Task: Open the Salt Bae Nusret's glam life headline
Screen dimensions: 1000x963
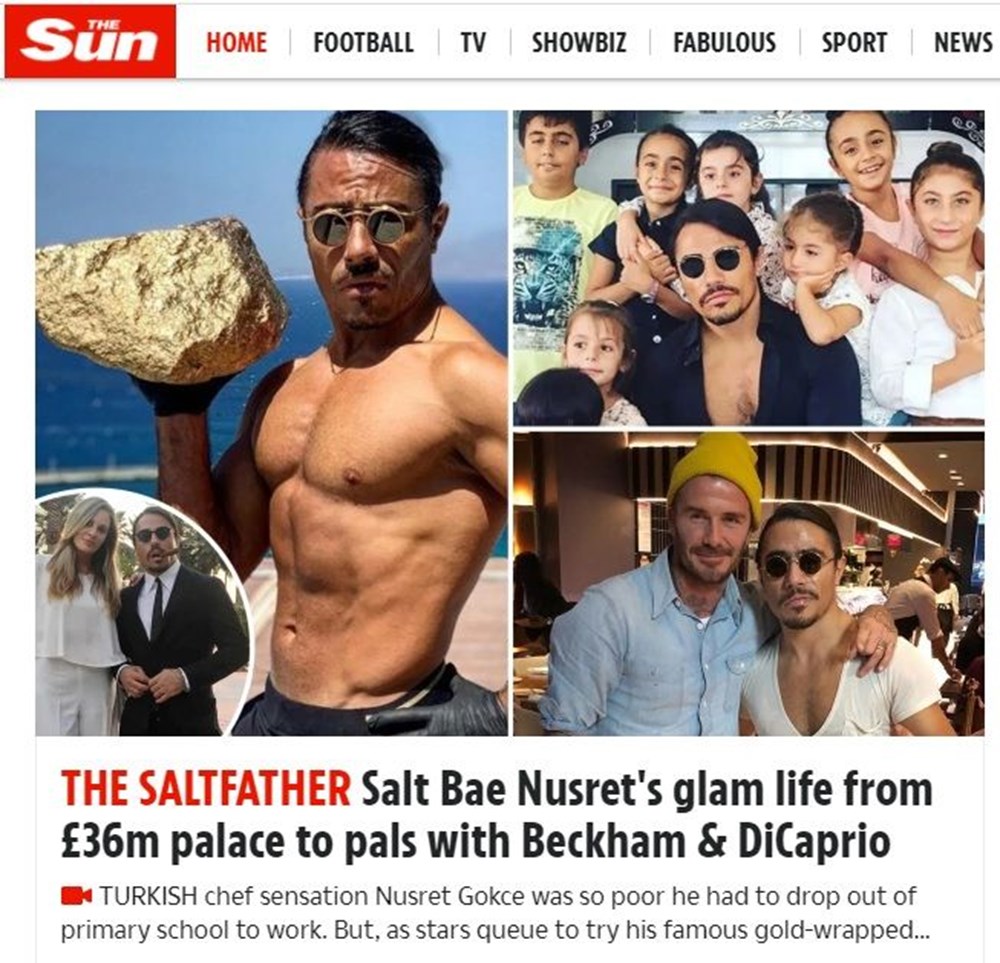Action: click(x=647, y=789)
